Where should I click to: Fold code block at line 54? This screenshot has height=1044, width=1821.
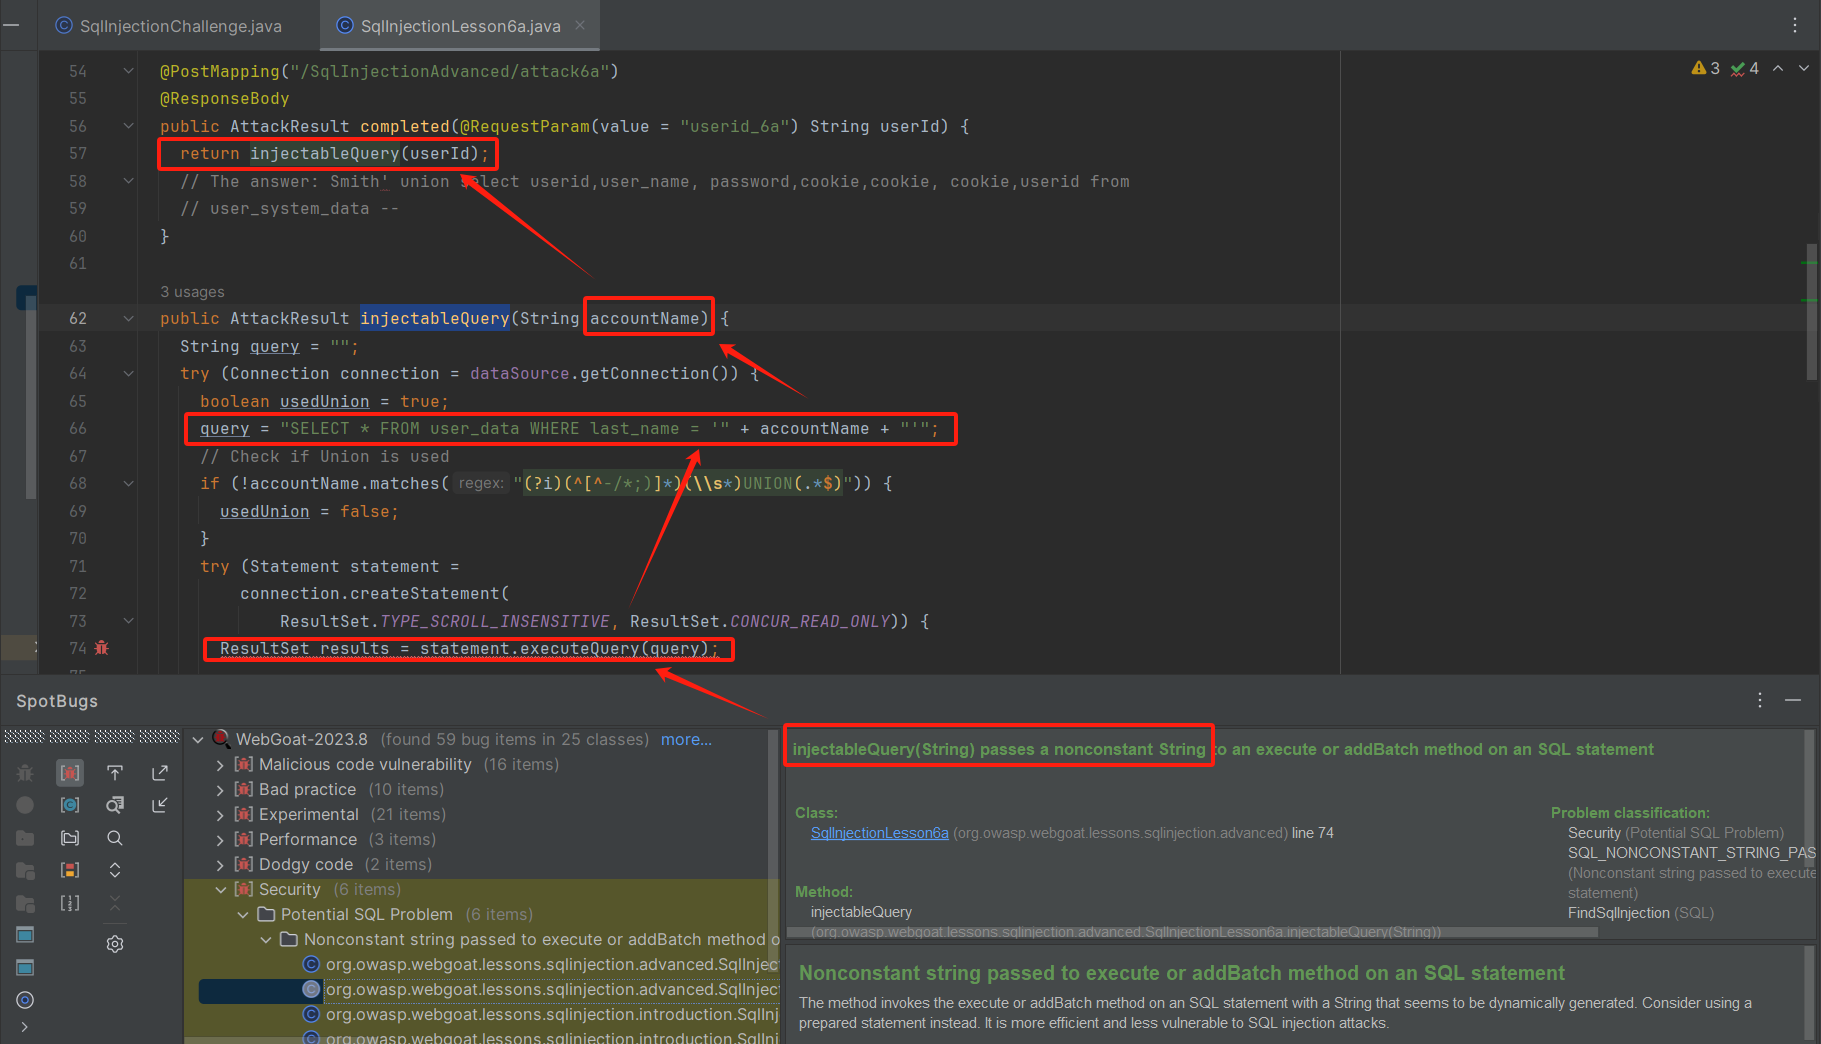pos(128,71)
